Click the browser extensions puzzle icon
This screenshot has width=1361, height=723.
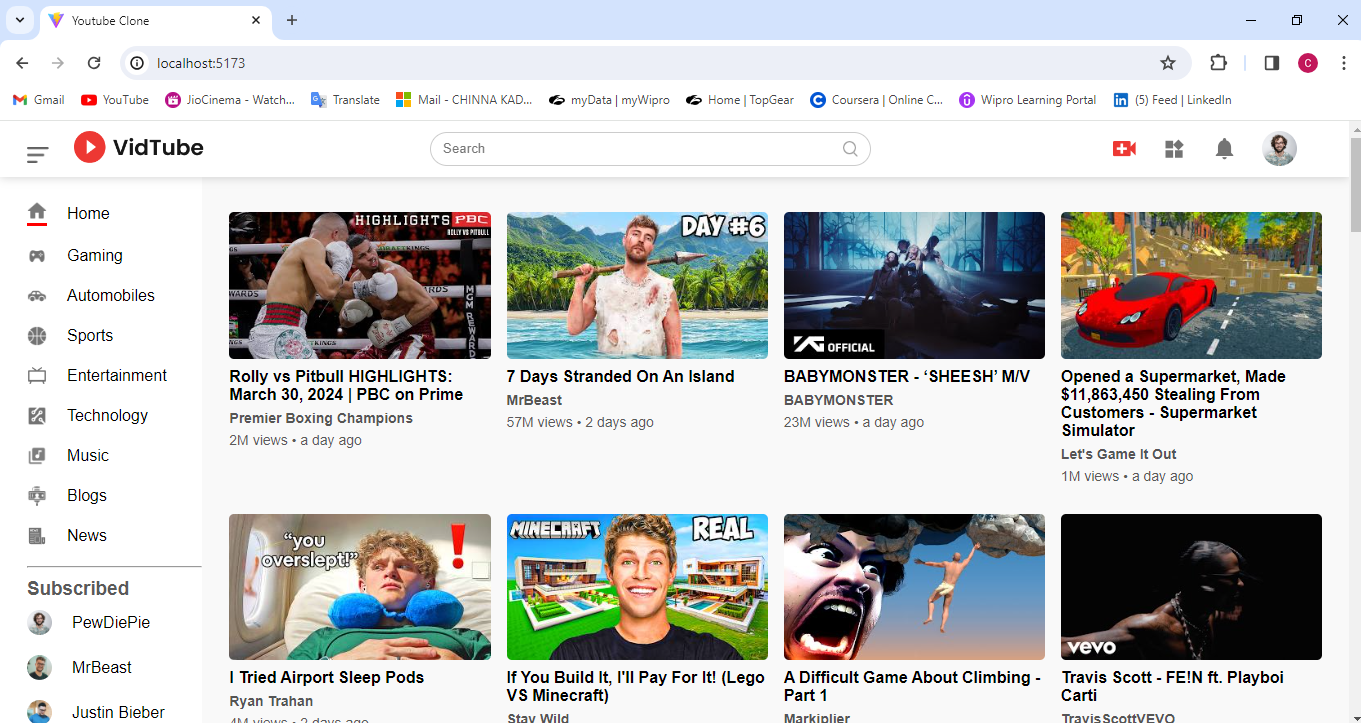(1218, 62)
